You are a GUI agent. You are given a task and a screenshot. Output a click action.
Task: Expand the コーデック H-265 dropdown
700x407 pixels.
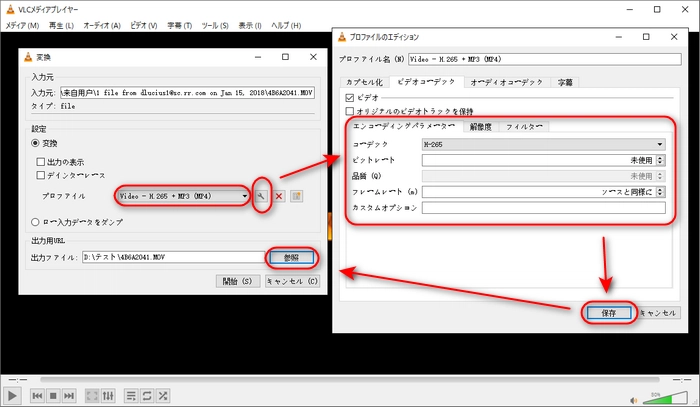[658, 143]
